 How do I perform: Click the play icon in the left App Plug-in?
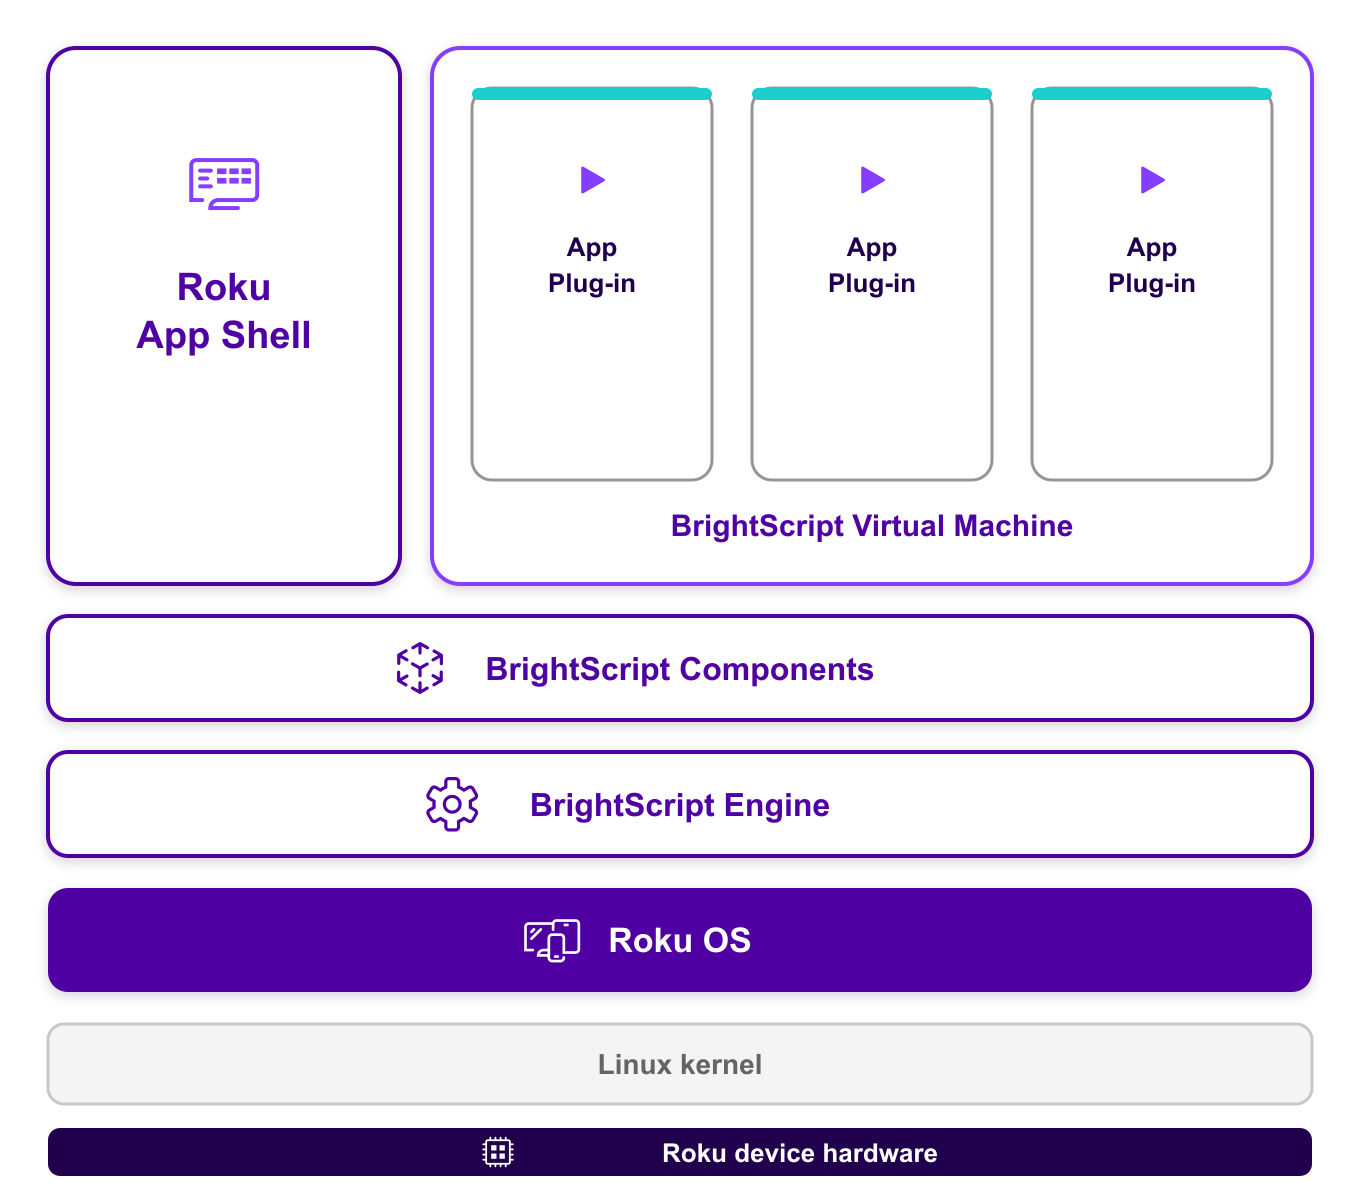click(593, 180)
